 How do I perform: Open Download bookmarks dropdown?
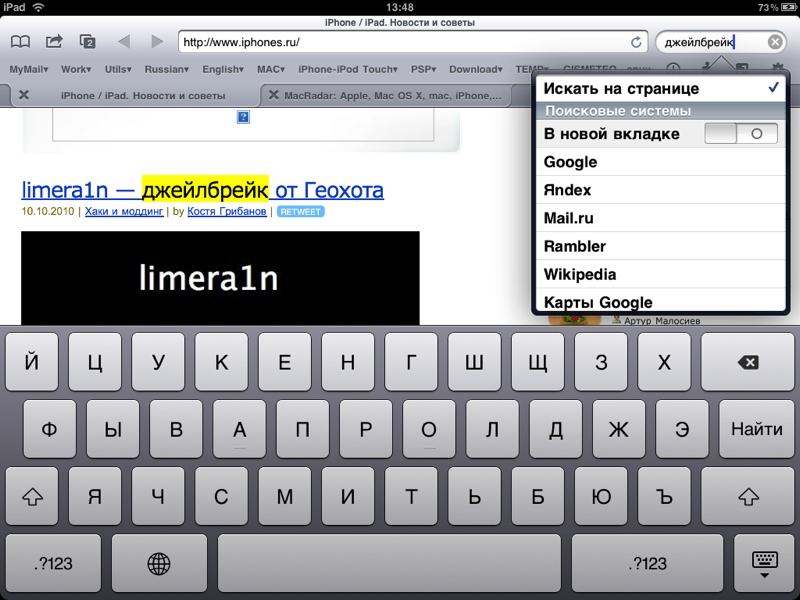coord(476,69)
